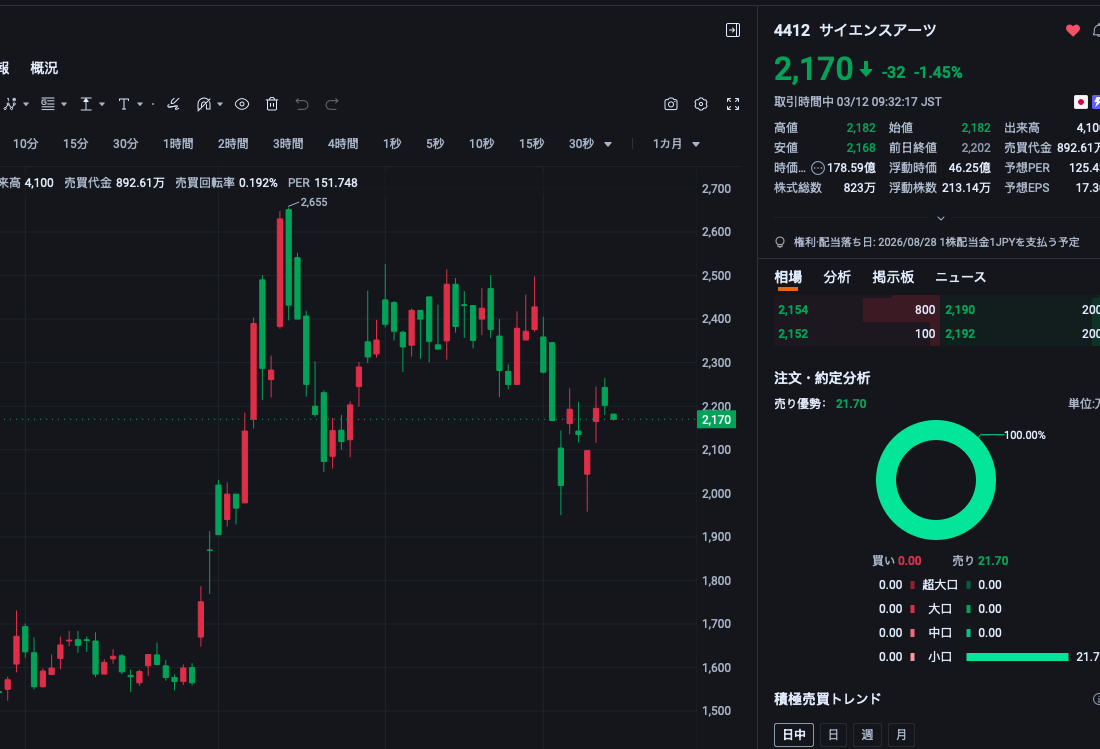Select the 1時間 timeframe button
The image size is (1100, 749).
click(x=178, y=144)
